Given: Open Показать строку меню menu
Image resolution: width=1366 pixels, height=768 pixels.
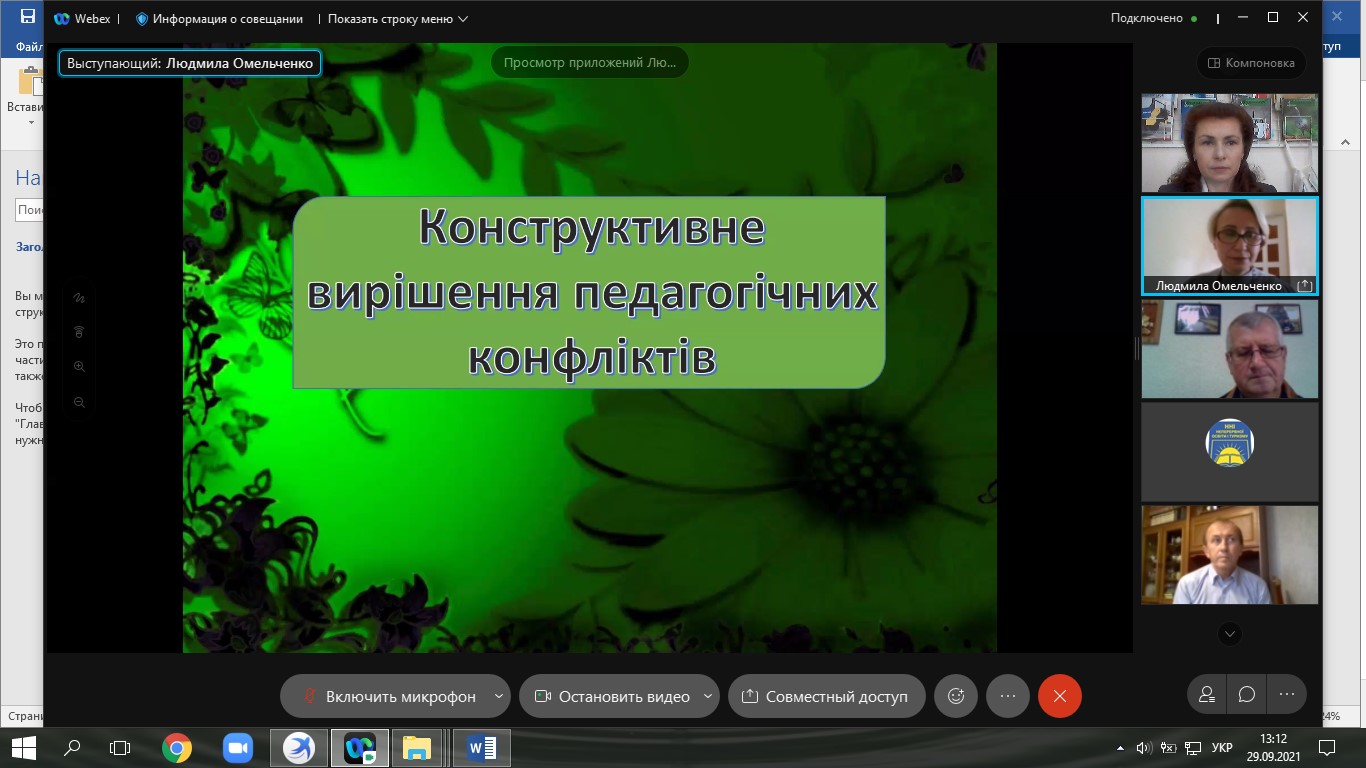Looking at the screenshot, I should pyautogui.click(x=397, y=18).
